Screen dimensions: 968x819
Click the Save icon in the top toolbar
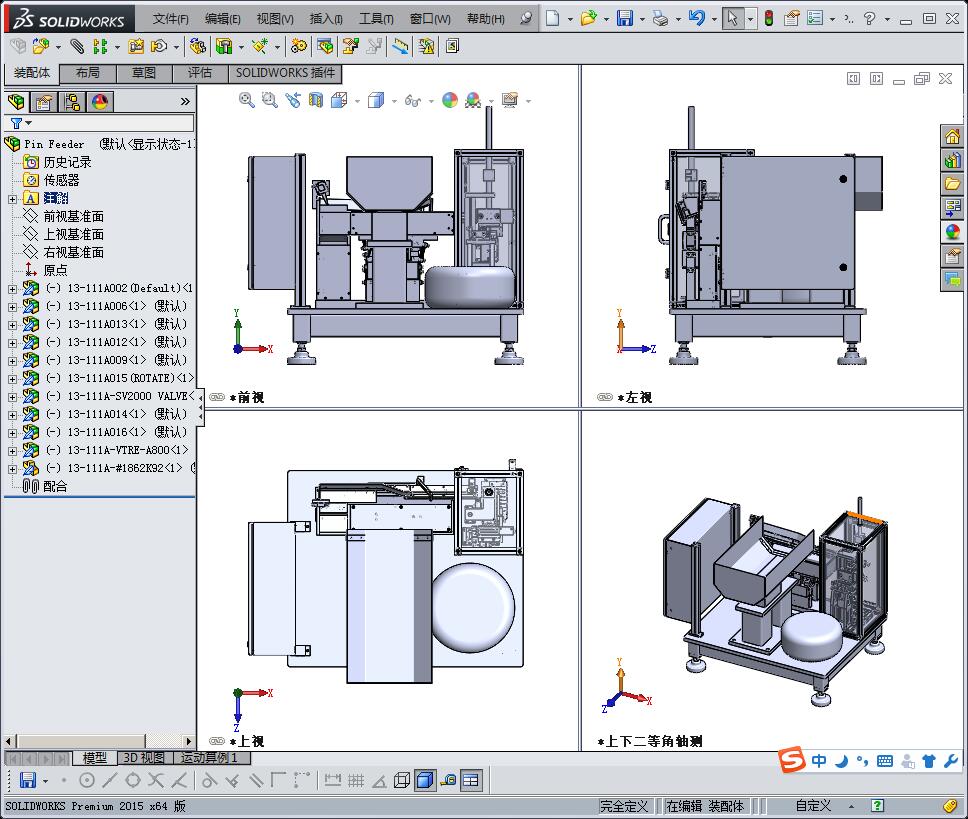625,18
